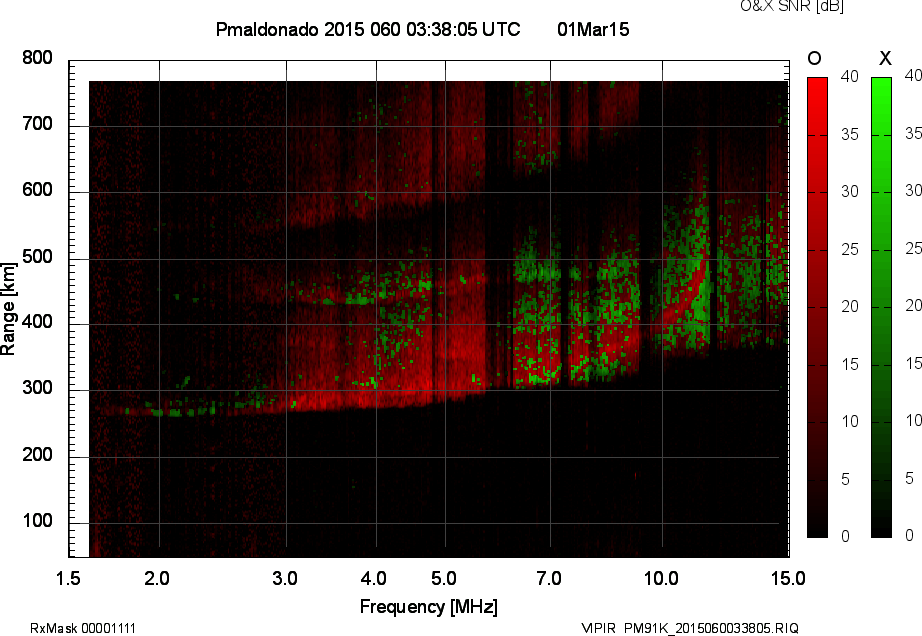
Task: Click the O colorbar value 30
Action: coord(850,192)
